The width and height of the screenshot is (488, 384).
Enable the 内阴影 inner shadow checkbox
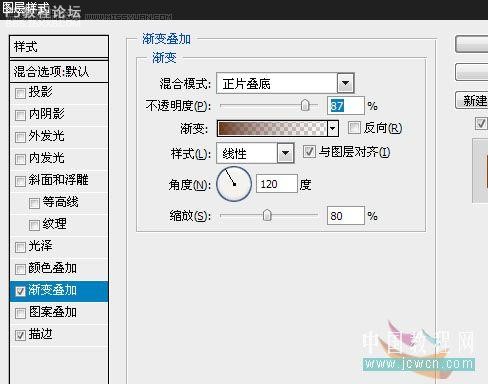[x=20, y=115]
